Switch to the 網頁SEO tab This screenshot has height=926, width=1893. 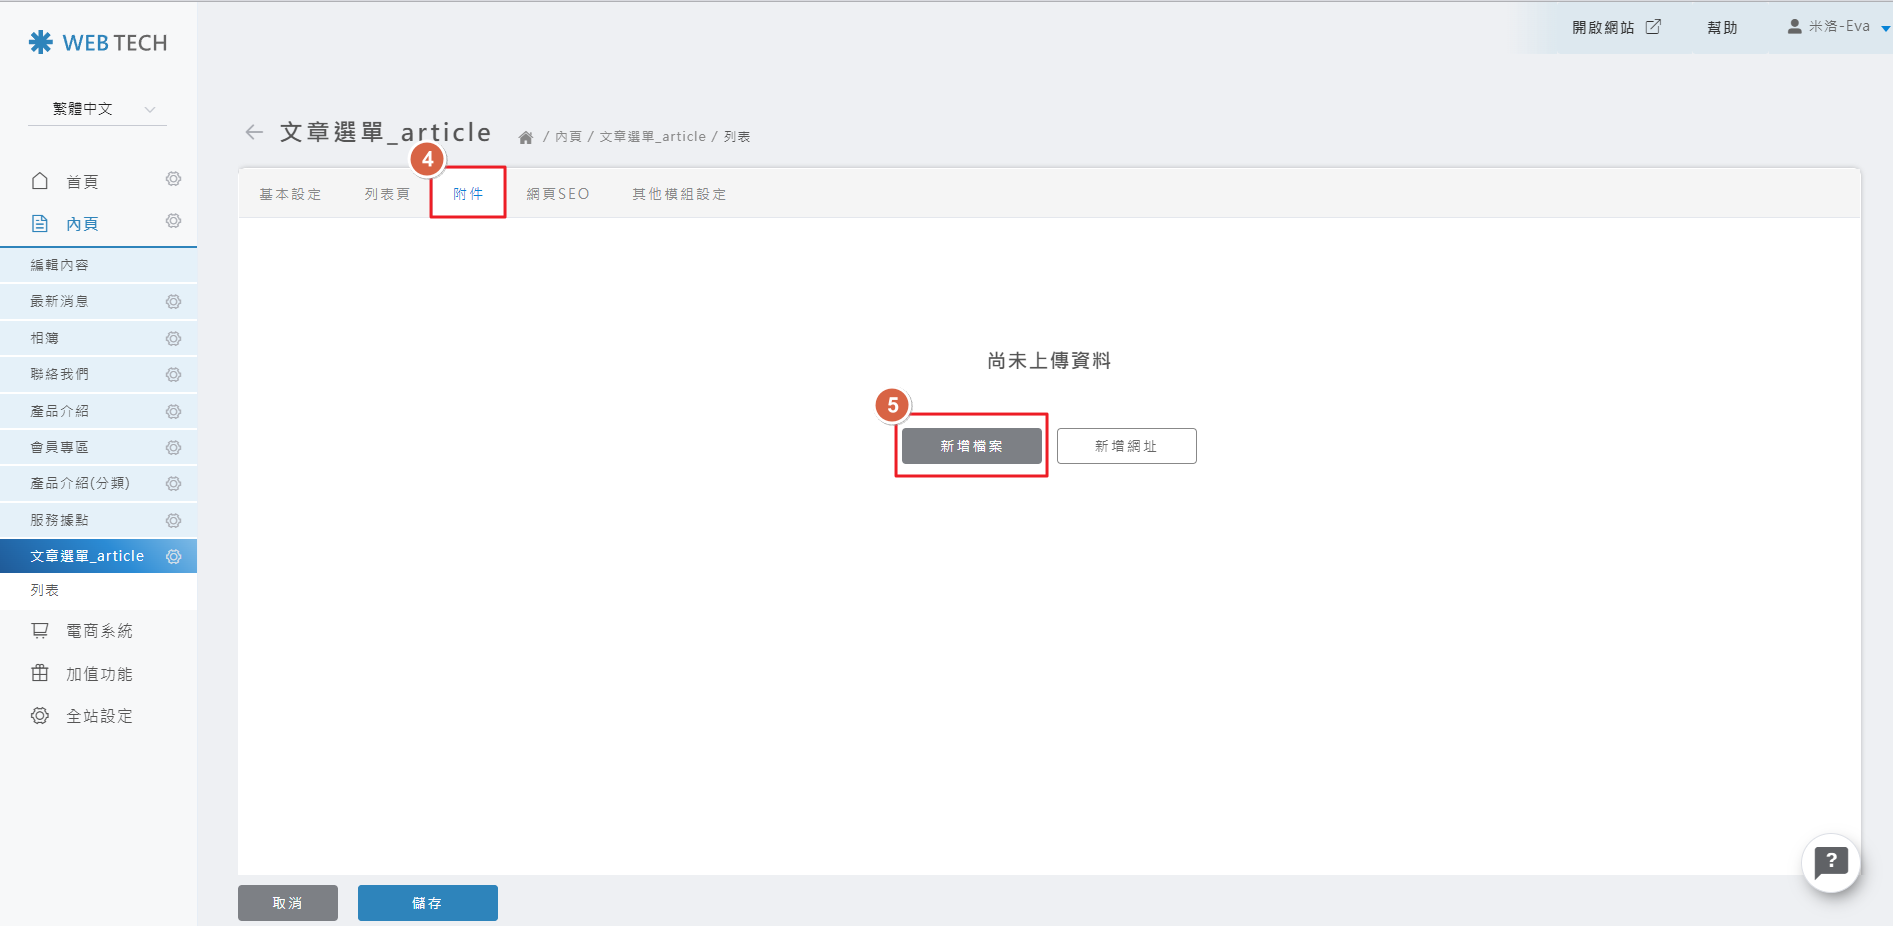558,194
